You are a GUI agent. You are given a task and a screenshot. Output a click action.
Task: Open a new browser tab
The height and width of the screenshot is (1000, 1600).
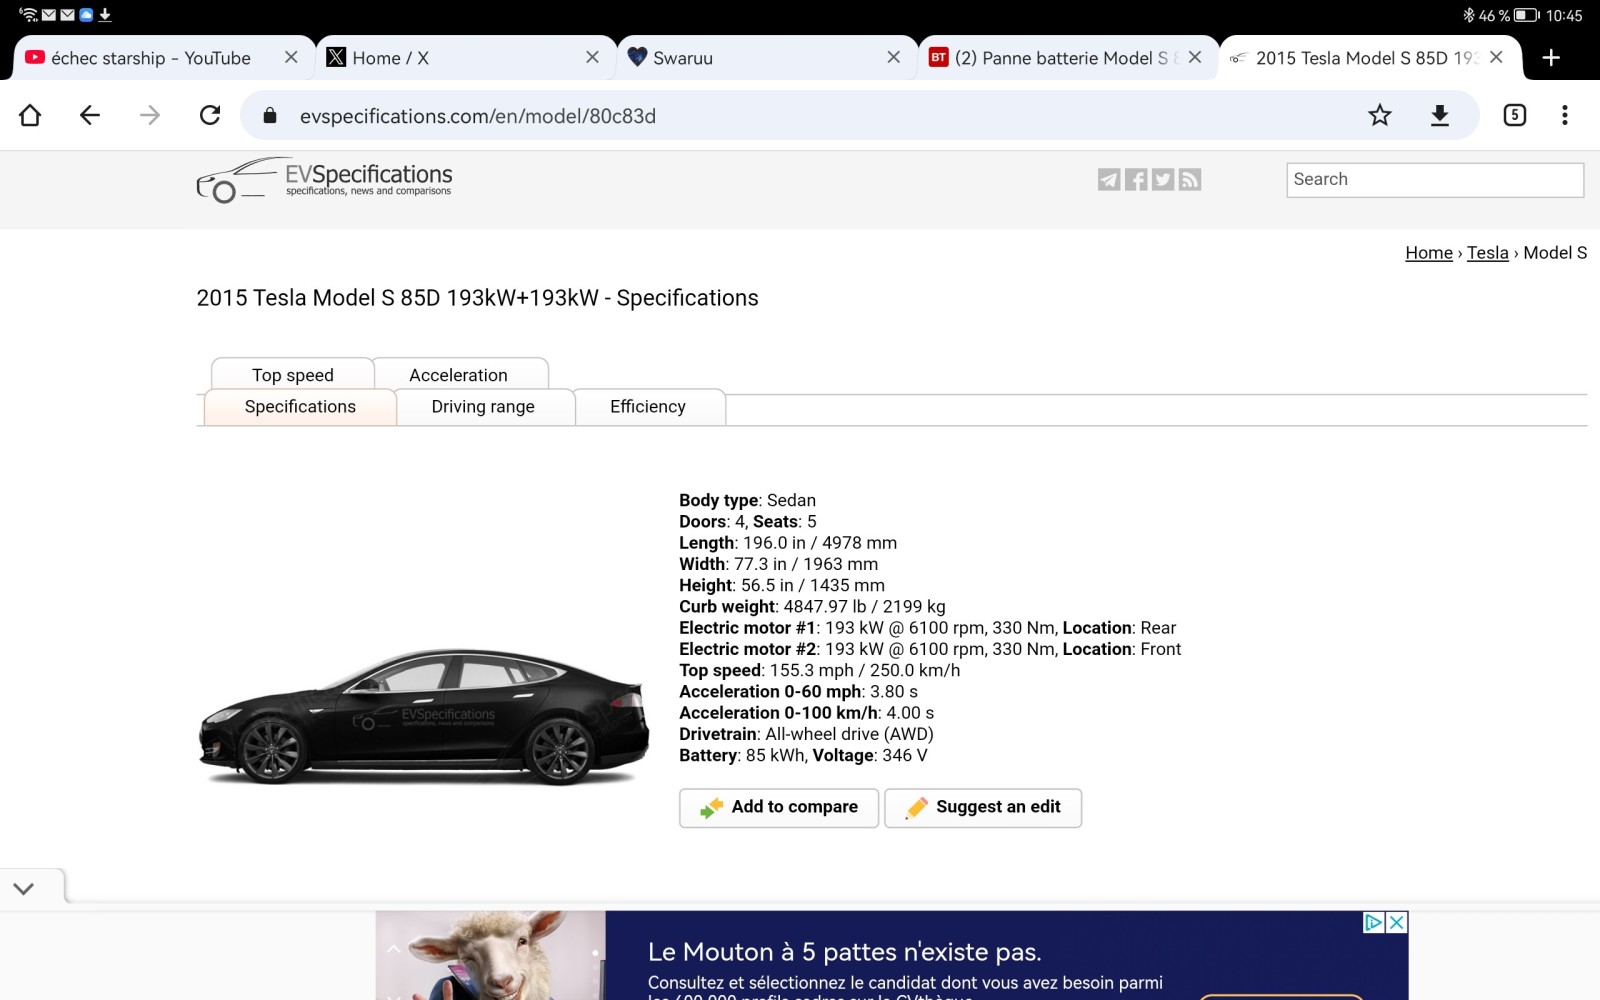pos(1551,58)
